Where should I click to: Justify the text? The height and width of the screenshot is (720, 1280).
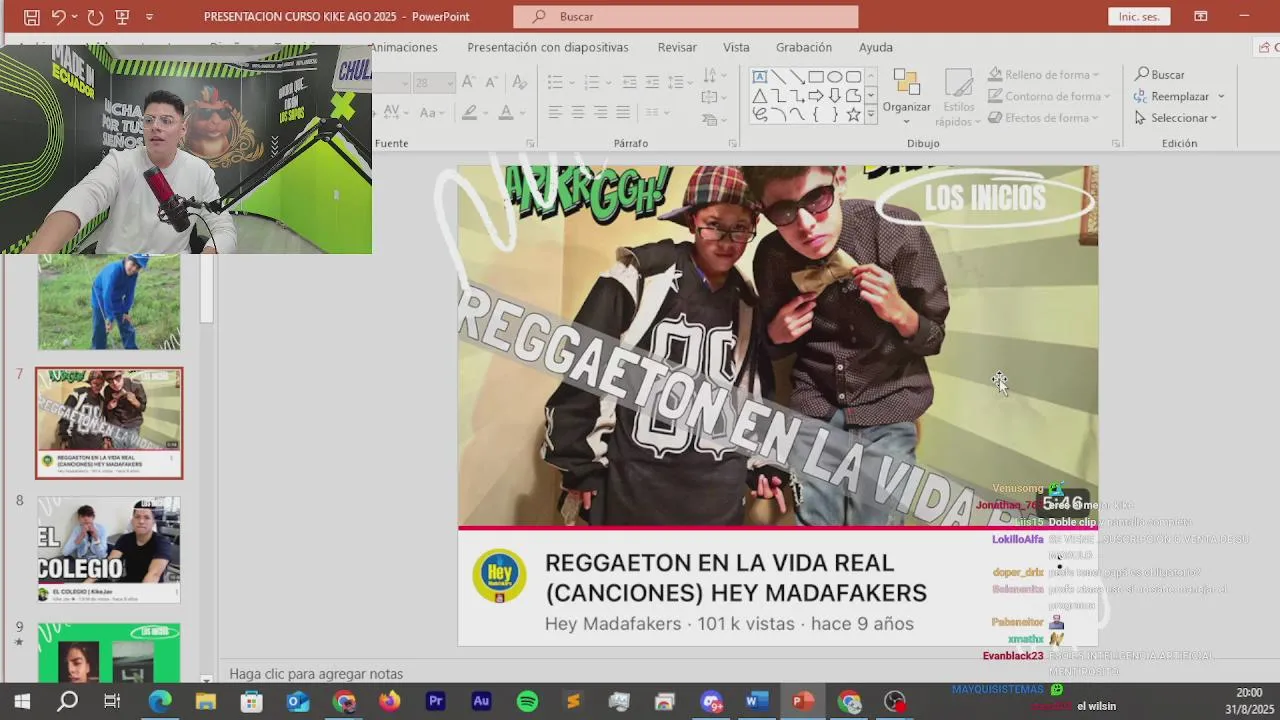pyautogui.click(x=623, y=112)
